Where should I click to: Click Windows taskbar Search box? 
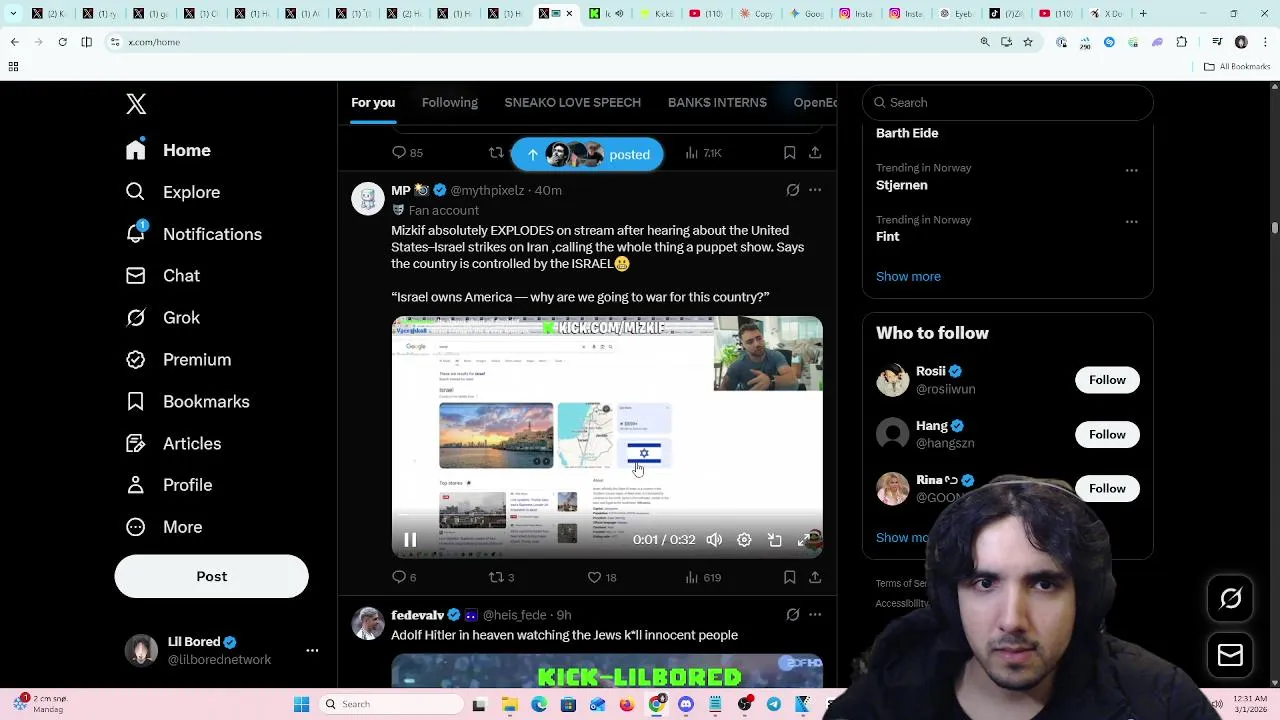[x=391, y=704]
